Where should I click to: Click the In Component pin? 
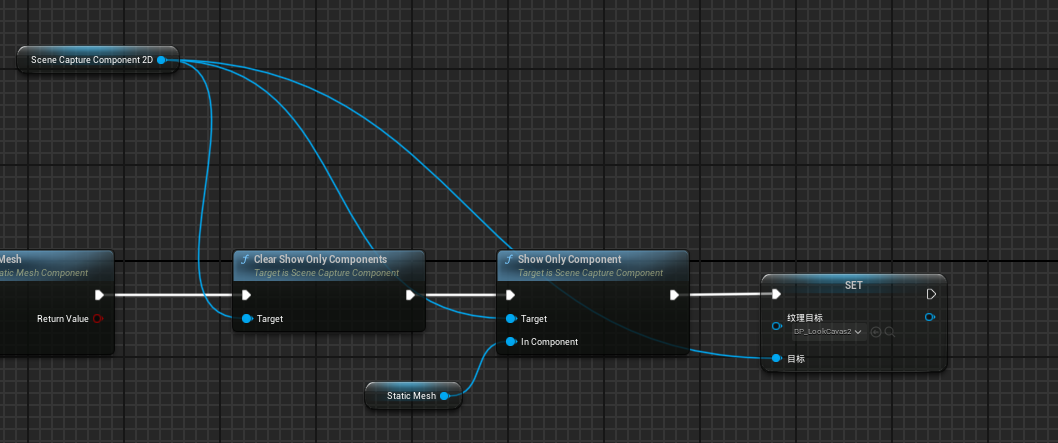click(511, 342)
